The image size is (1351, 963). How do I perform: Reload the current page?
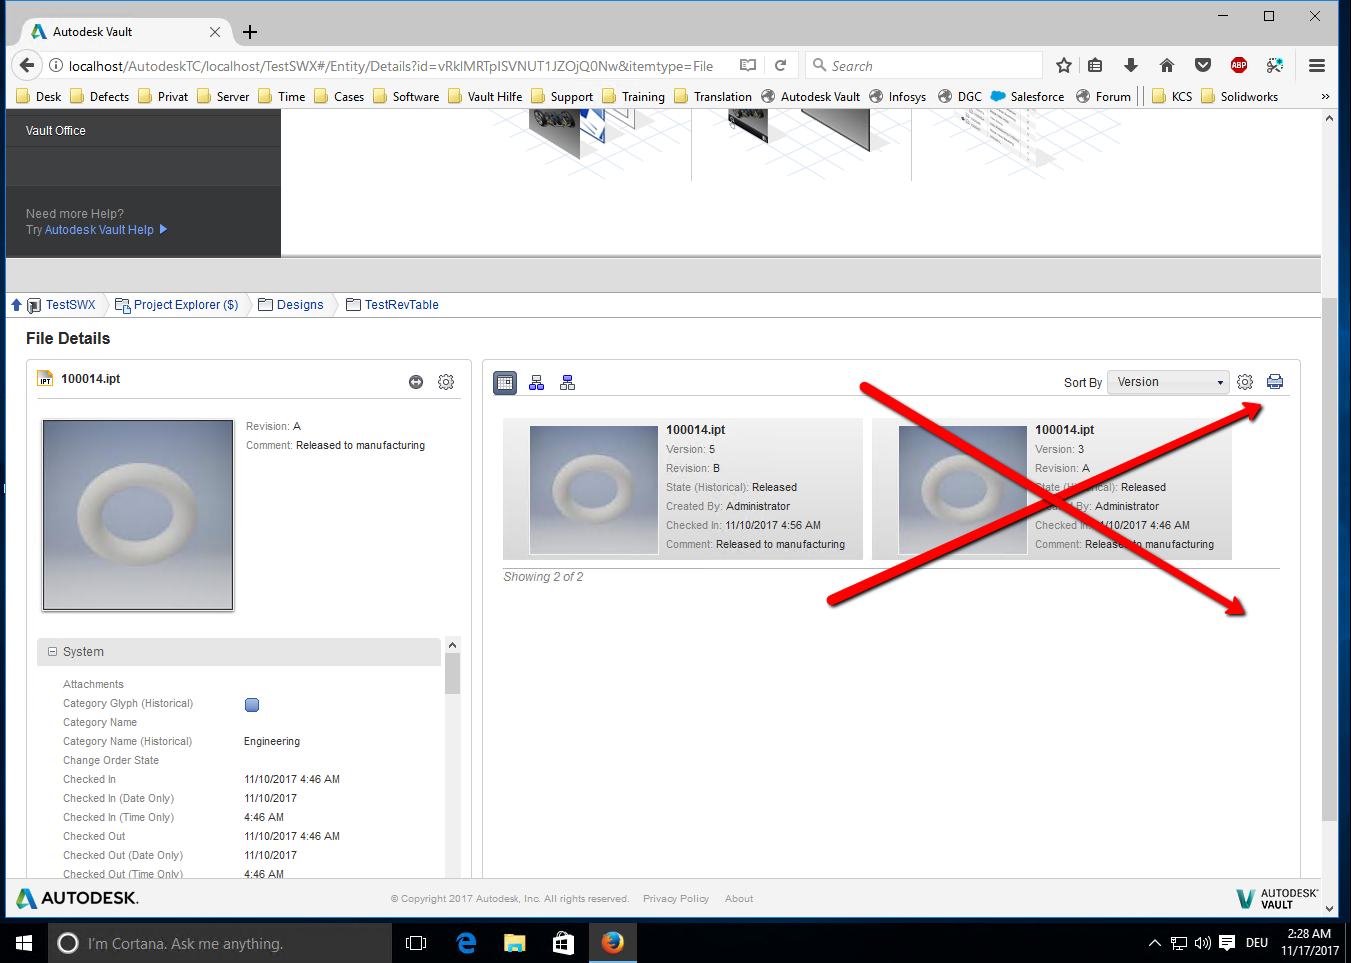click(780, 66)
